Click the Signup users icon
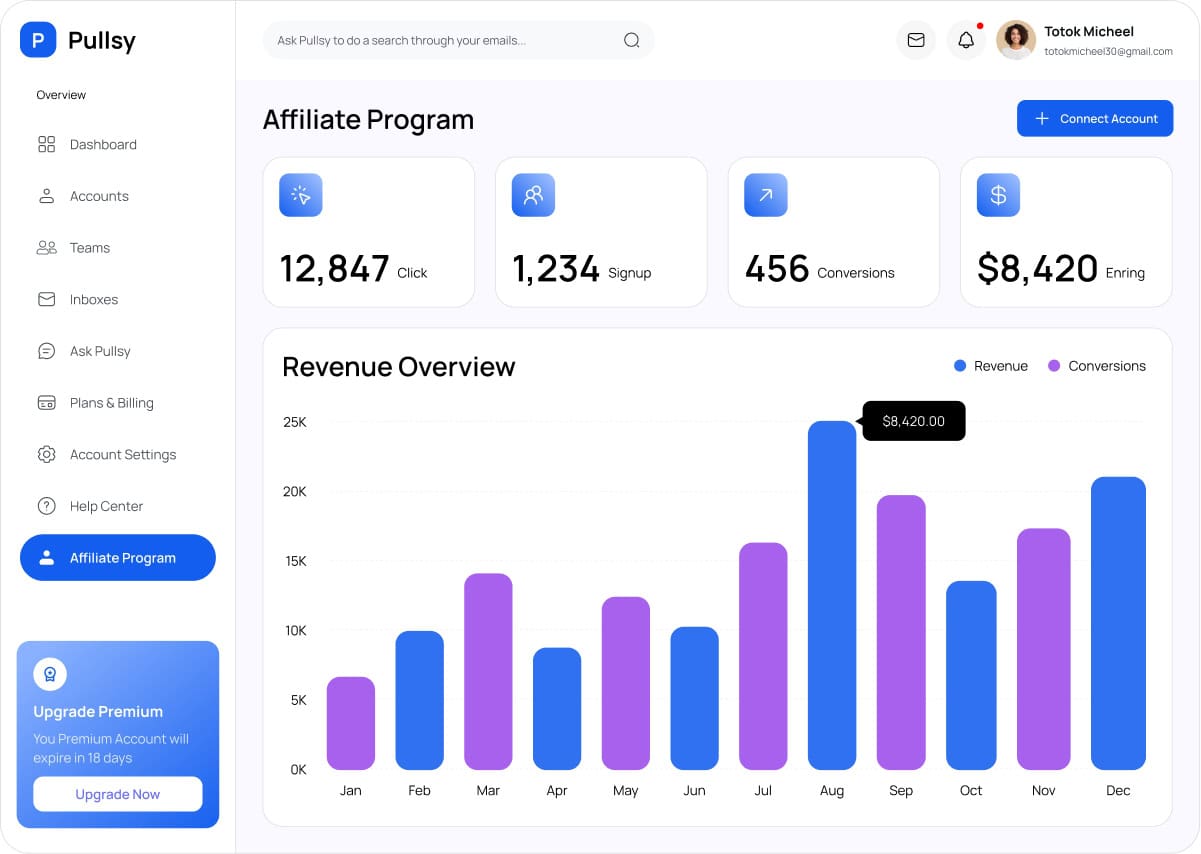The width and height of the screenshot is (1201, 854). (x=533, y=195)
